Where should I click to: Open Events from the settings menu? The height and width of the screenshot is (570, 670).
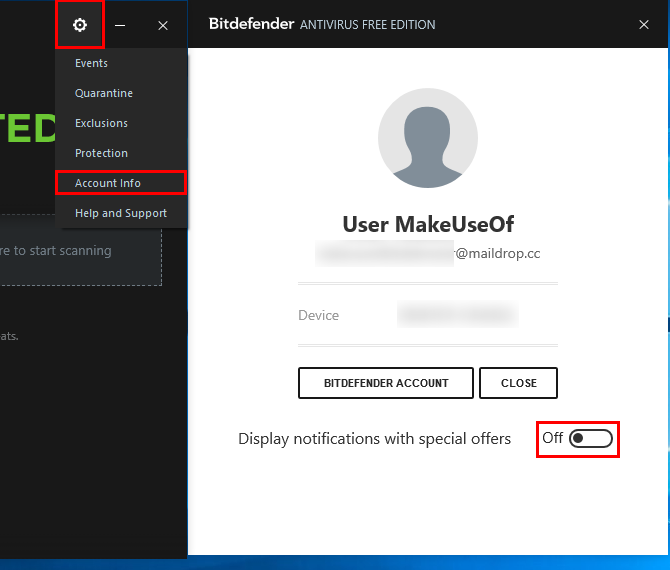click(x=91, y=63)
